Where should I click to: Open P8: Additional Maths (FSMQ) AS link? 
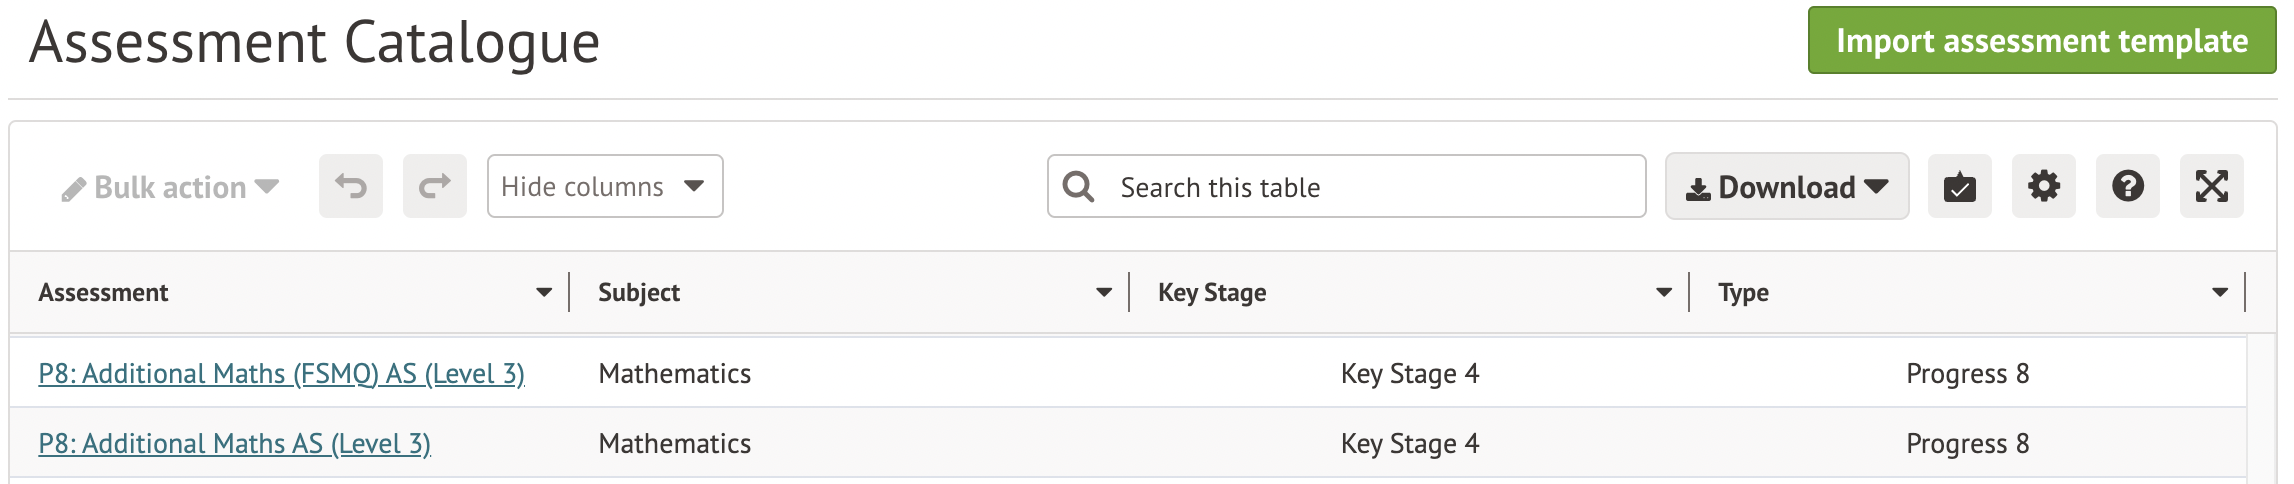pyautogui.click(x=281, y=374)
